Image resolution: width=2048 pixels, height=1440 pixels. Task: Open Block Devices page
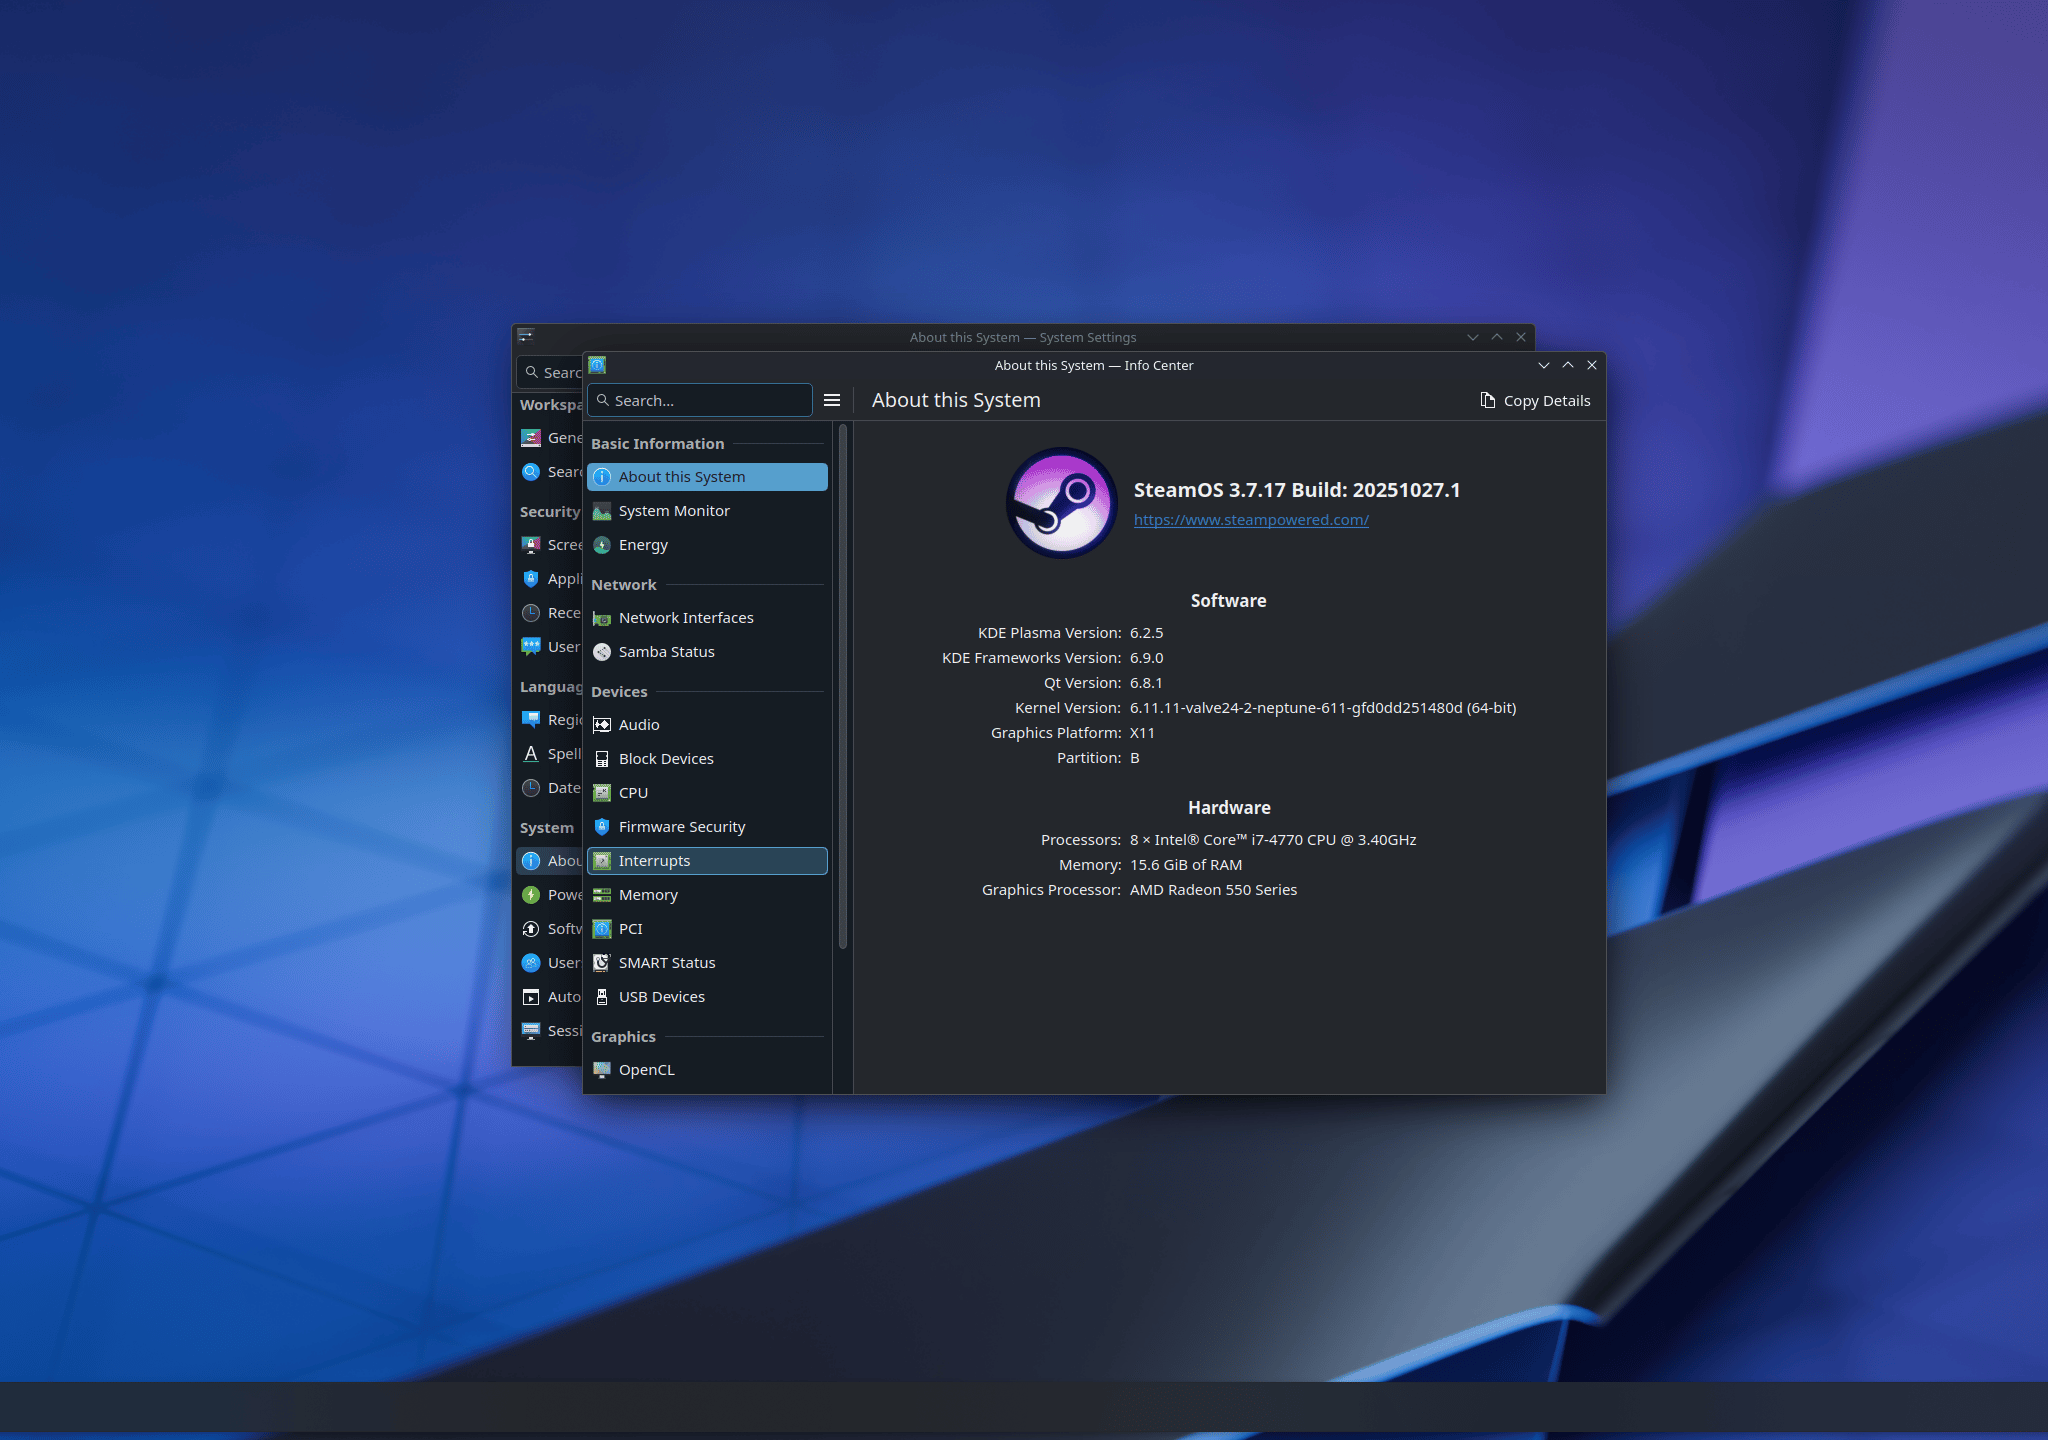click(x=707, y=759)
